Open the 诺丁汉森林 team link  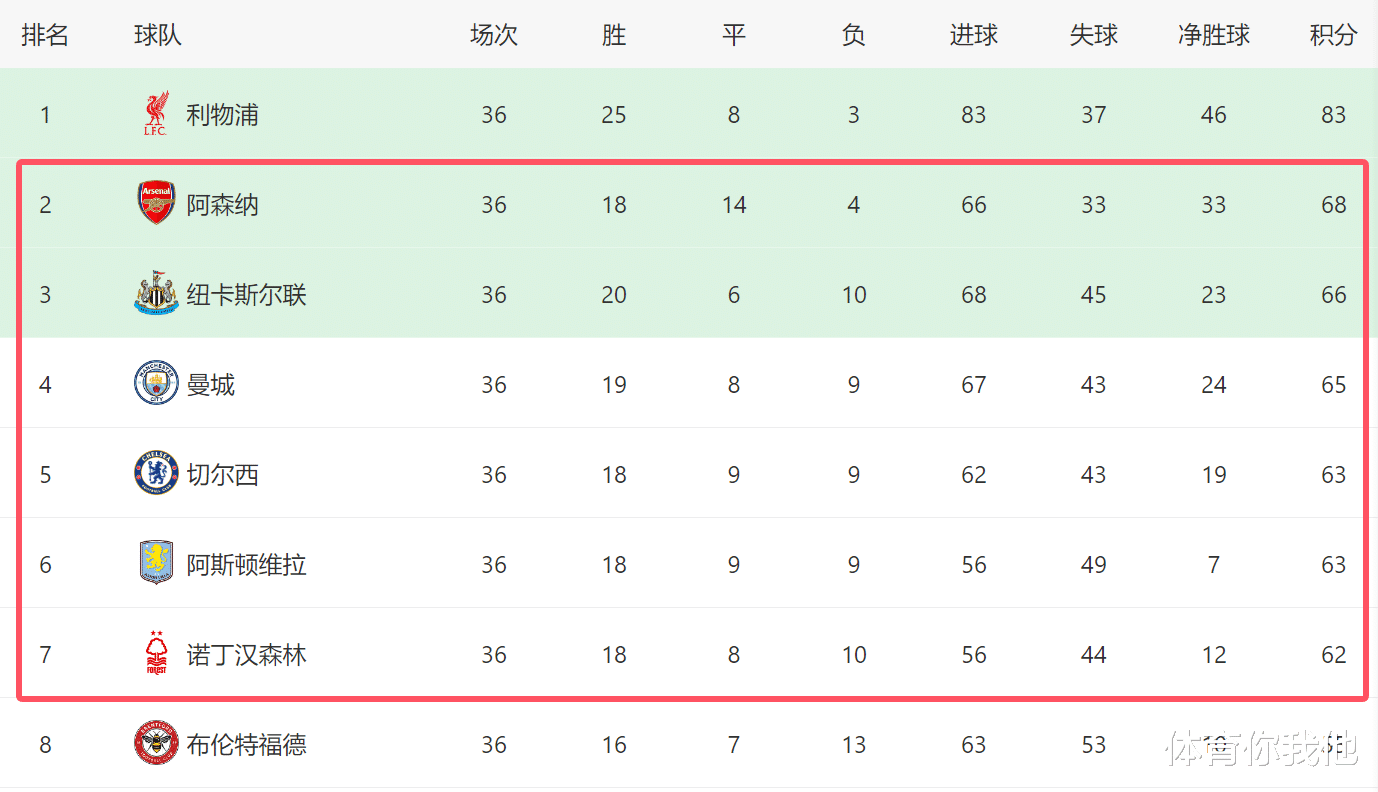tap(246, 655)
